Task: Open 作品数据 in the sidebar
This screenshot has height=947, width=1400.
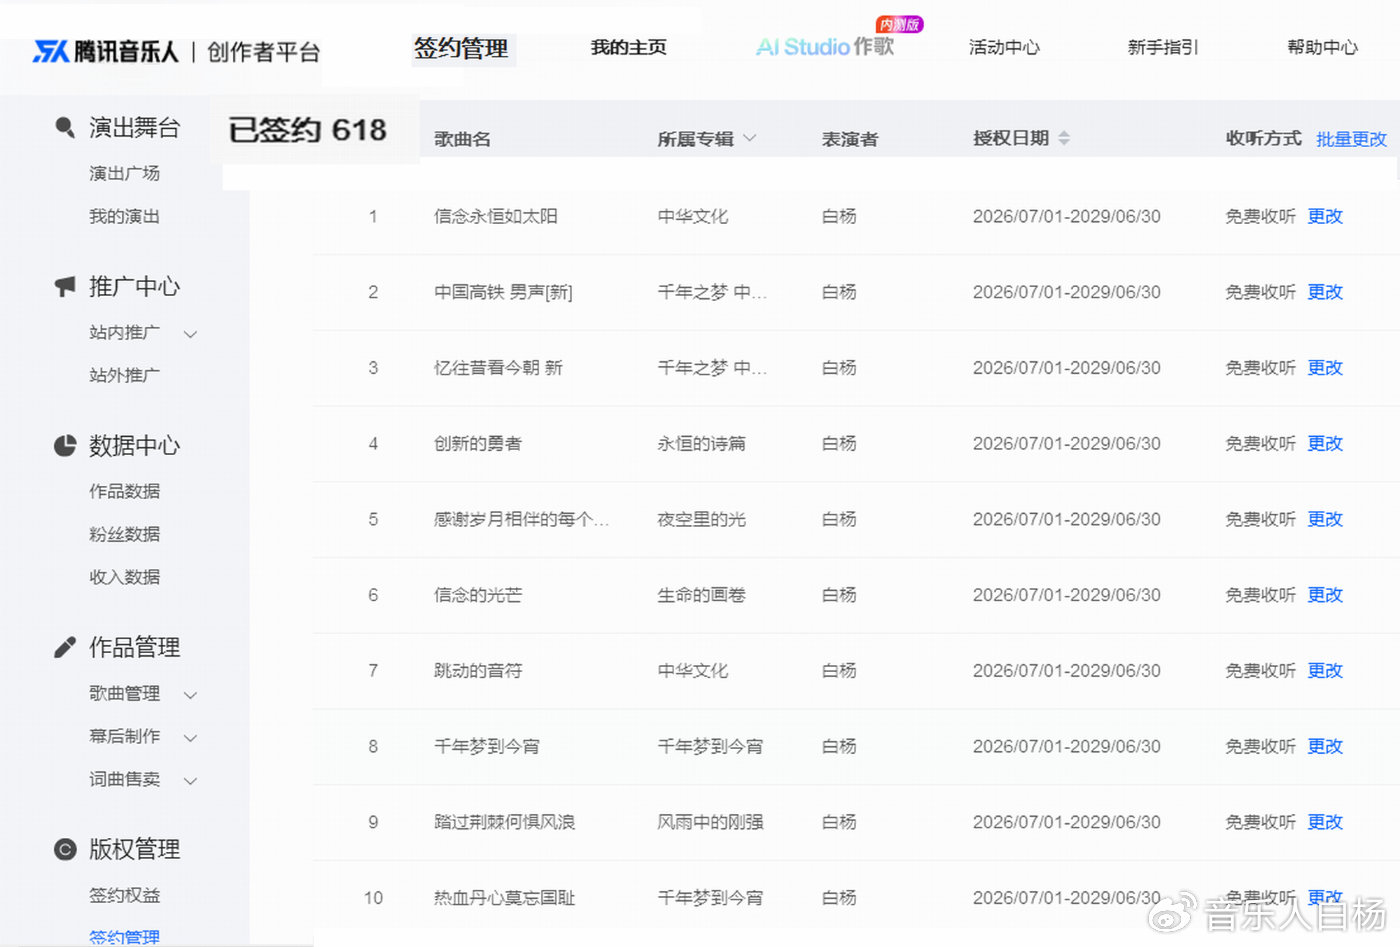Action: 124,491
